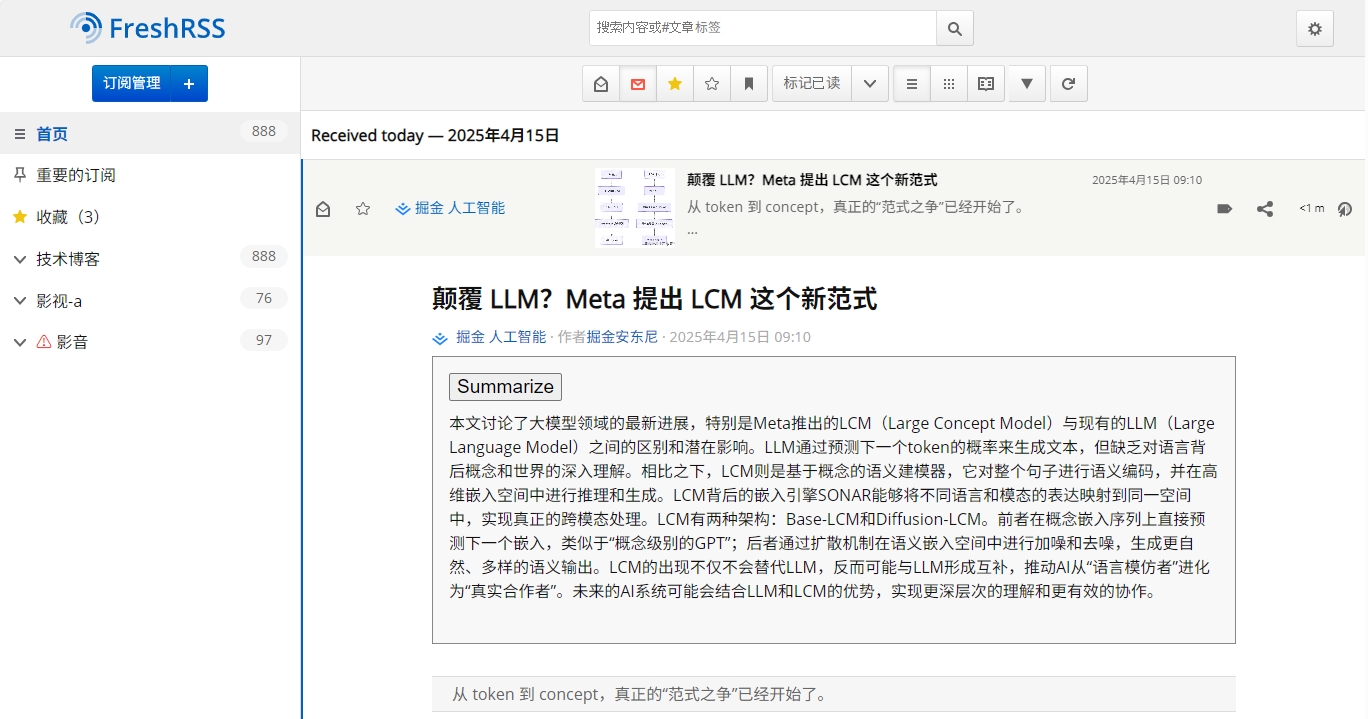Expand the 影音 chevron

point(19,342)
